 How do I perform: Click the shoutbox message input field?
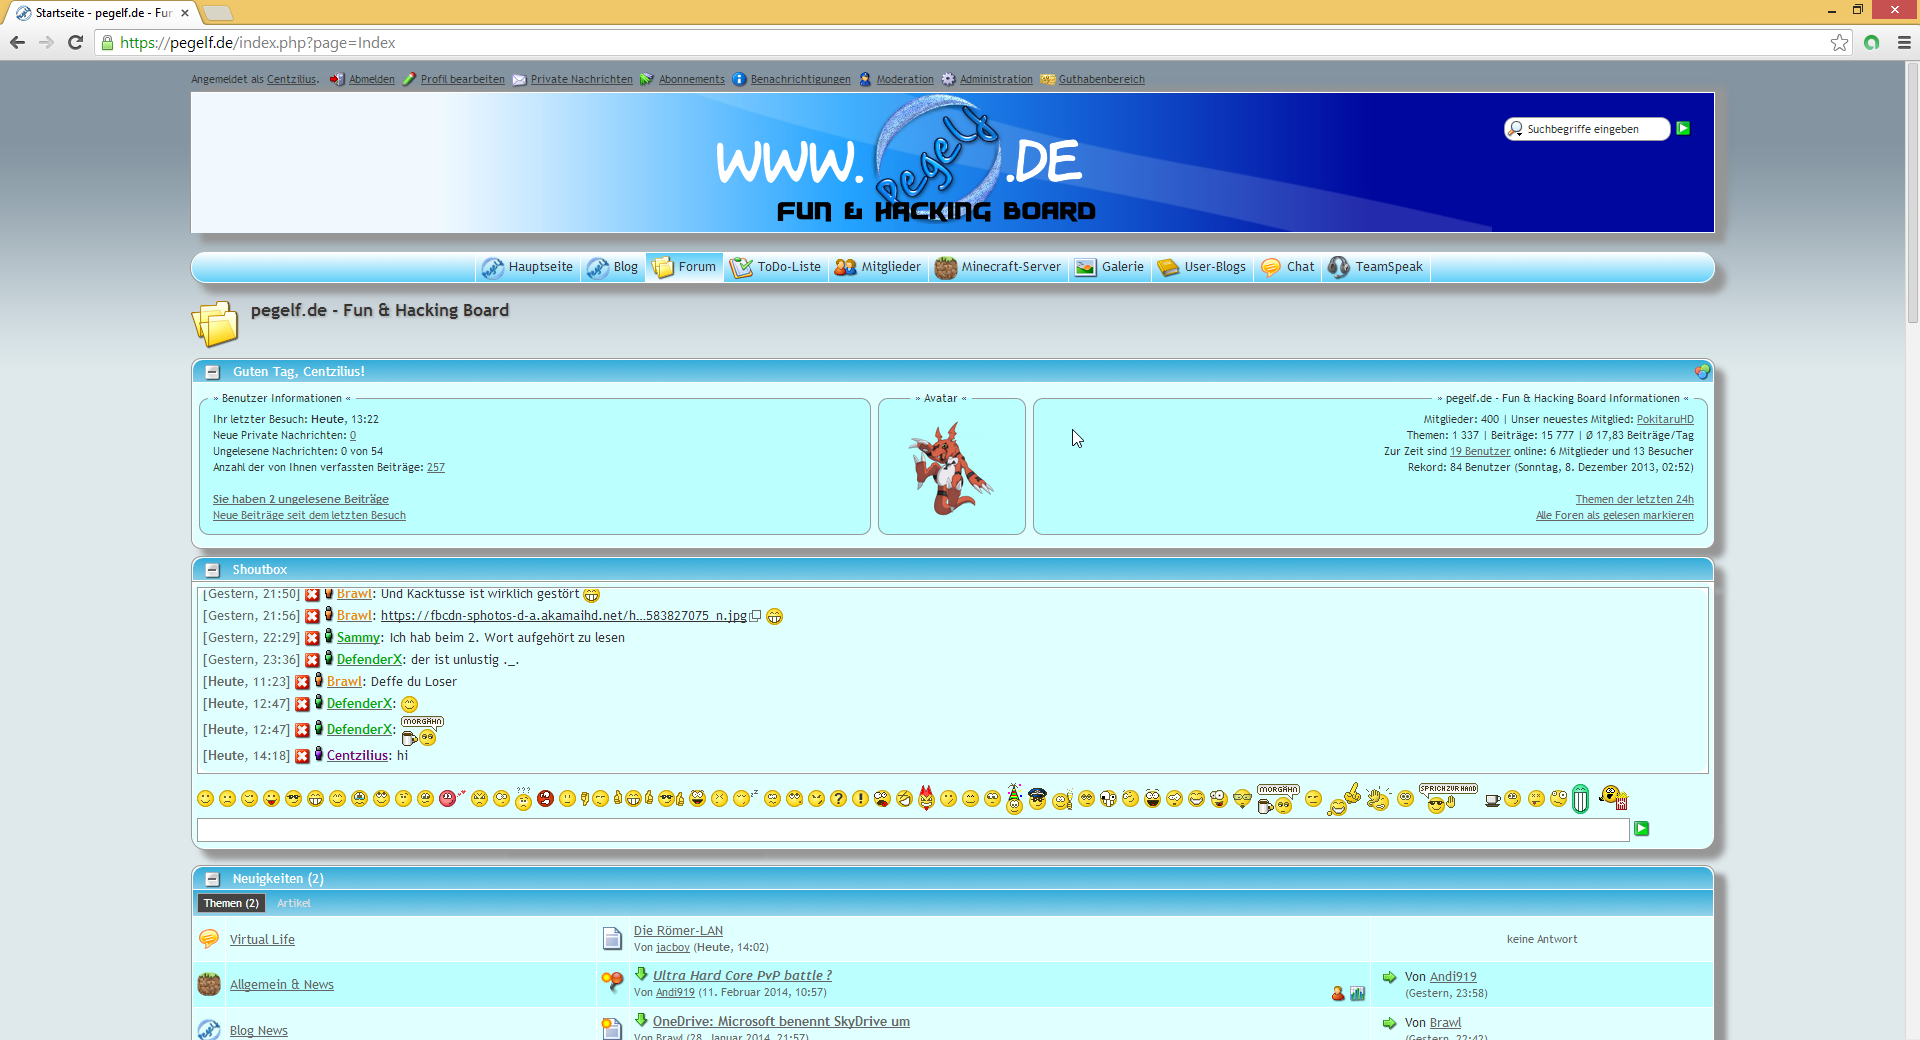point(912,830)
